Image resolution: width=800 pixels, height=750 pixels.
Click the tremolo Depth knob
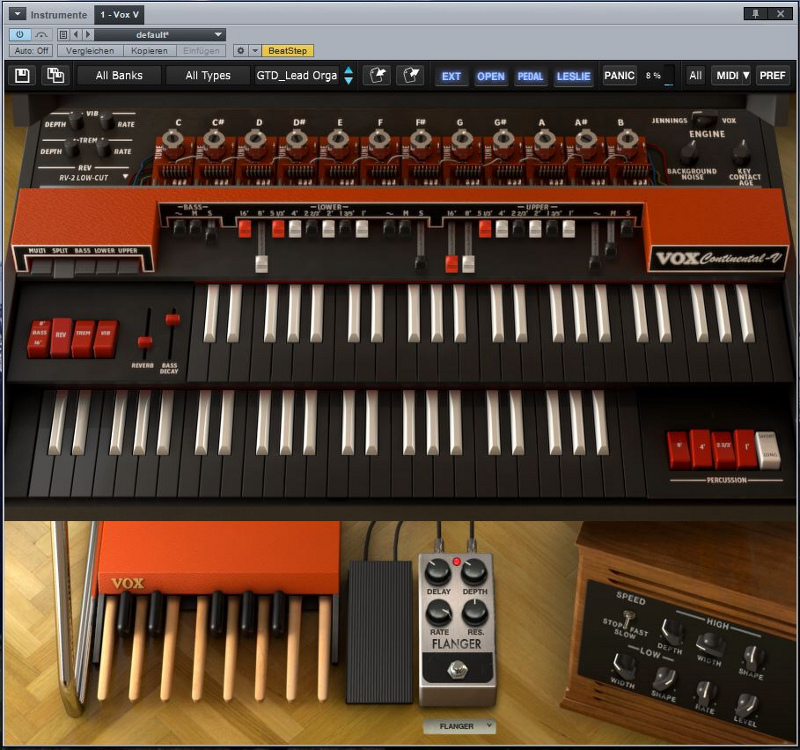click(x=72, y=148)
